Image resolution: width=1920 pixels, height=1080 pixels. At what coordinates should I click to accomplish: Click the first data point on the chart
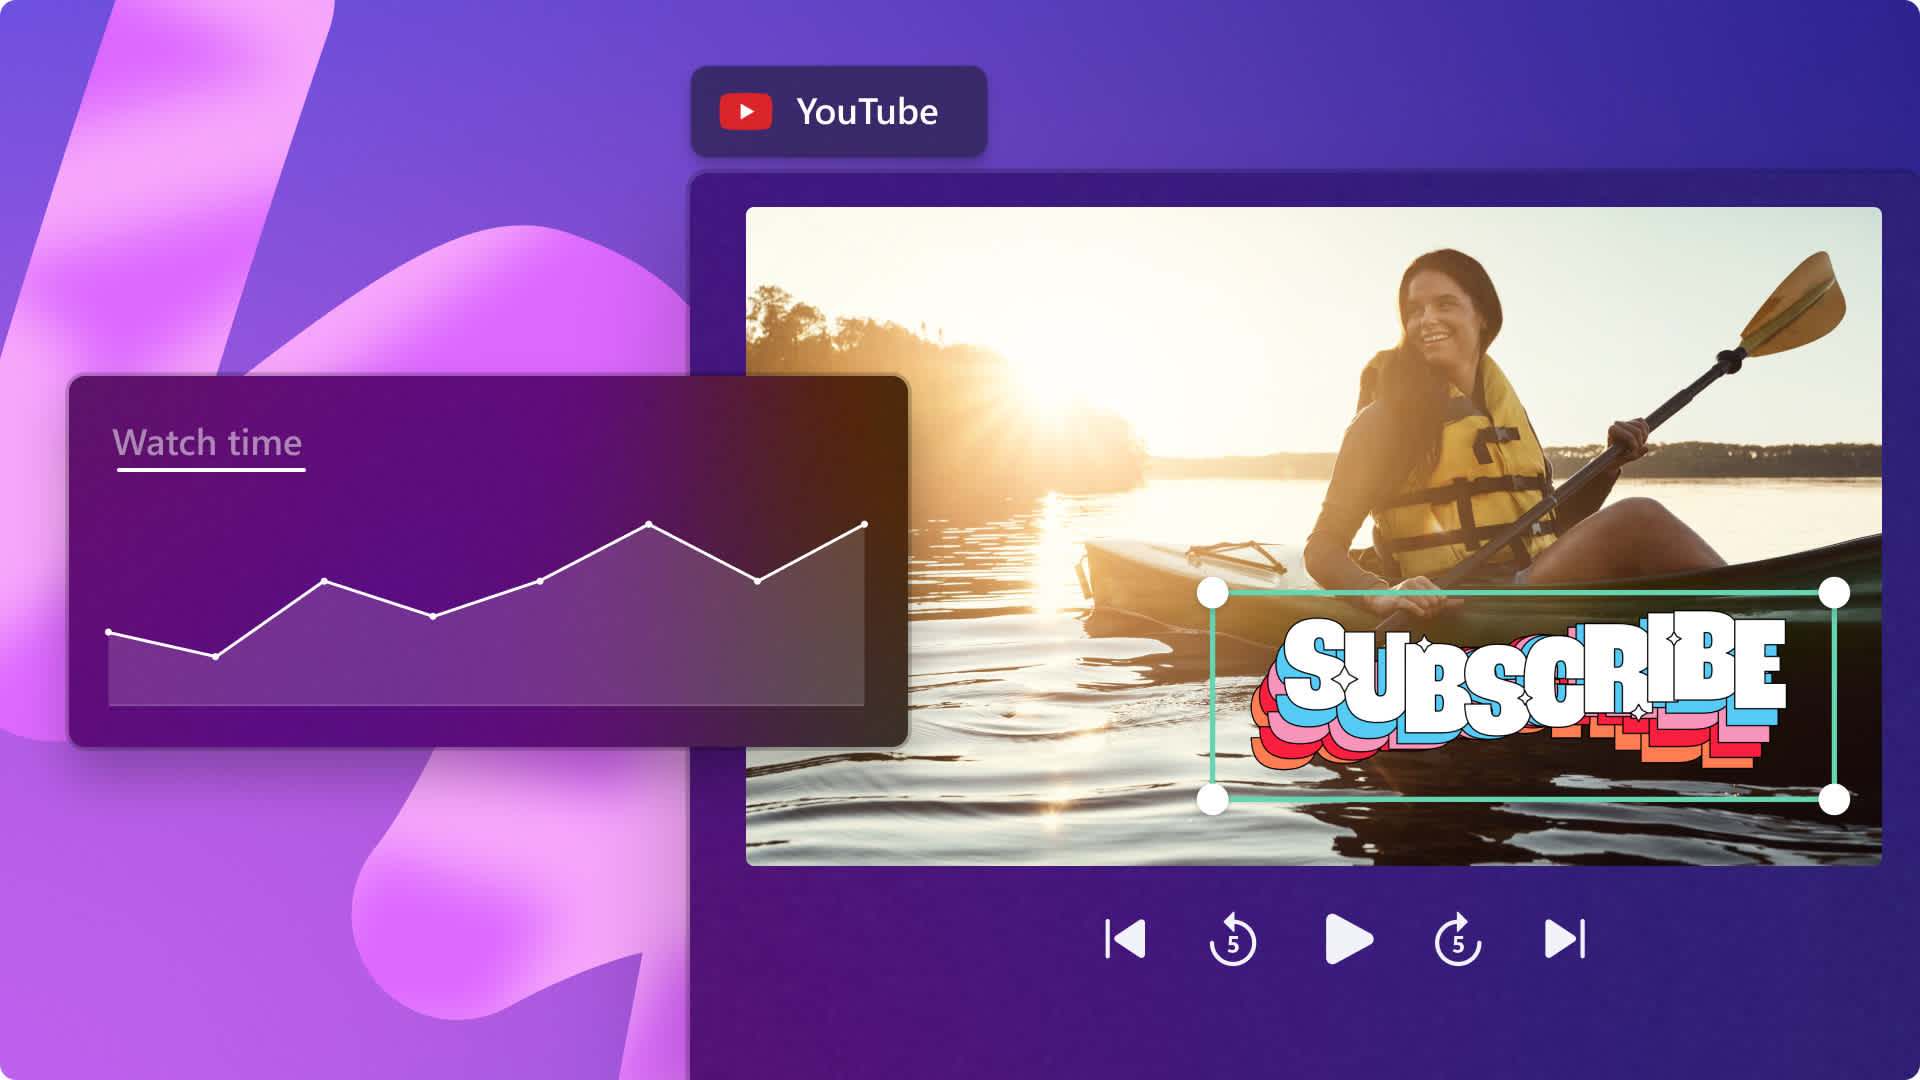[x=109, y=632]
